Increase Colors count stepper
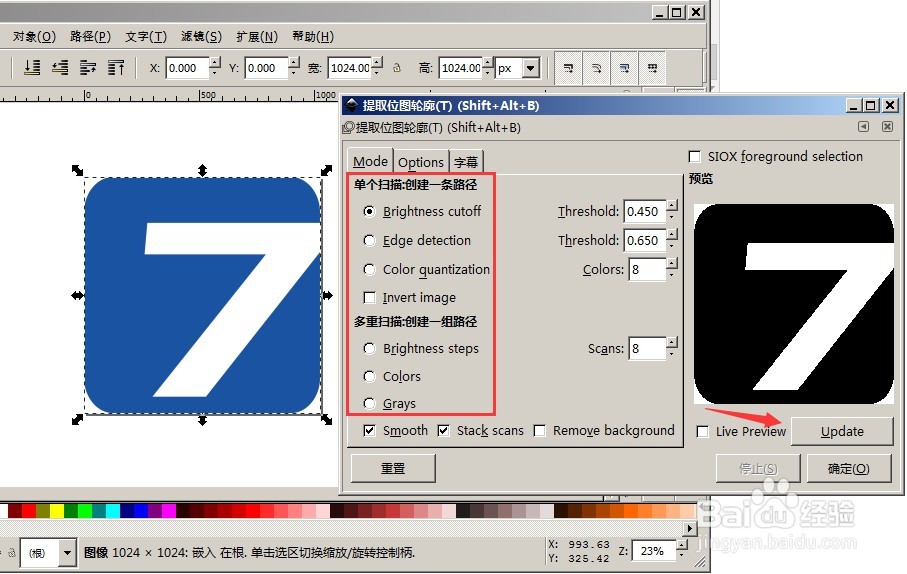Screen dimensions: 907x574 672,263
